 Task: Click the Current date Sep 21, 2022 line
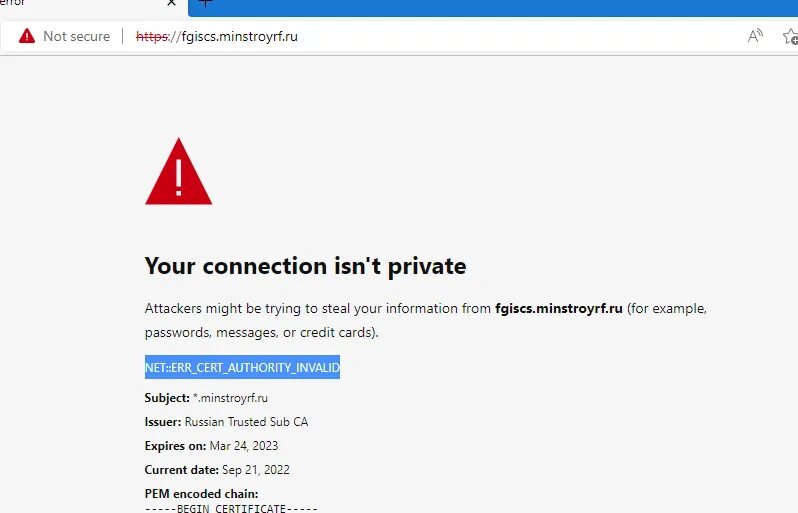point(217,470)
